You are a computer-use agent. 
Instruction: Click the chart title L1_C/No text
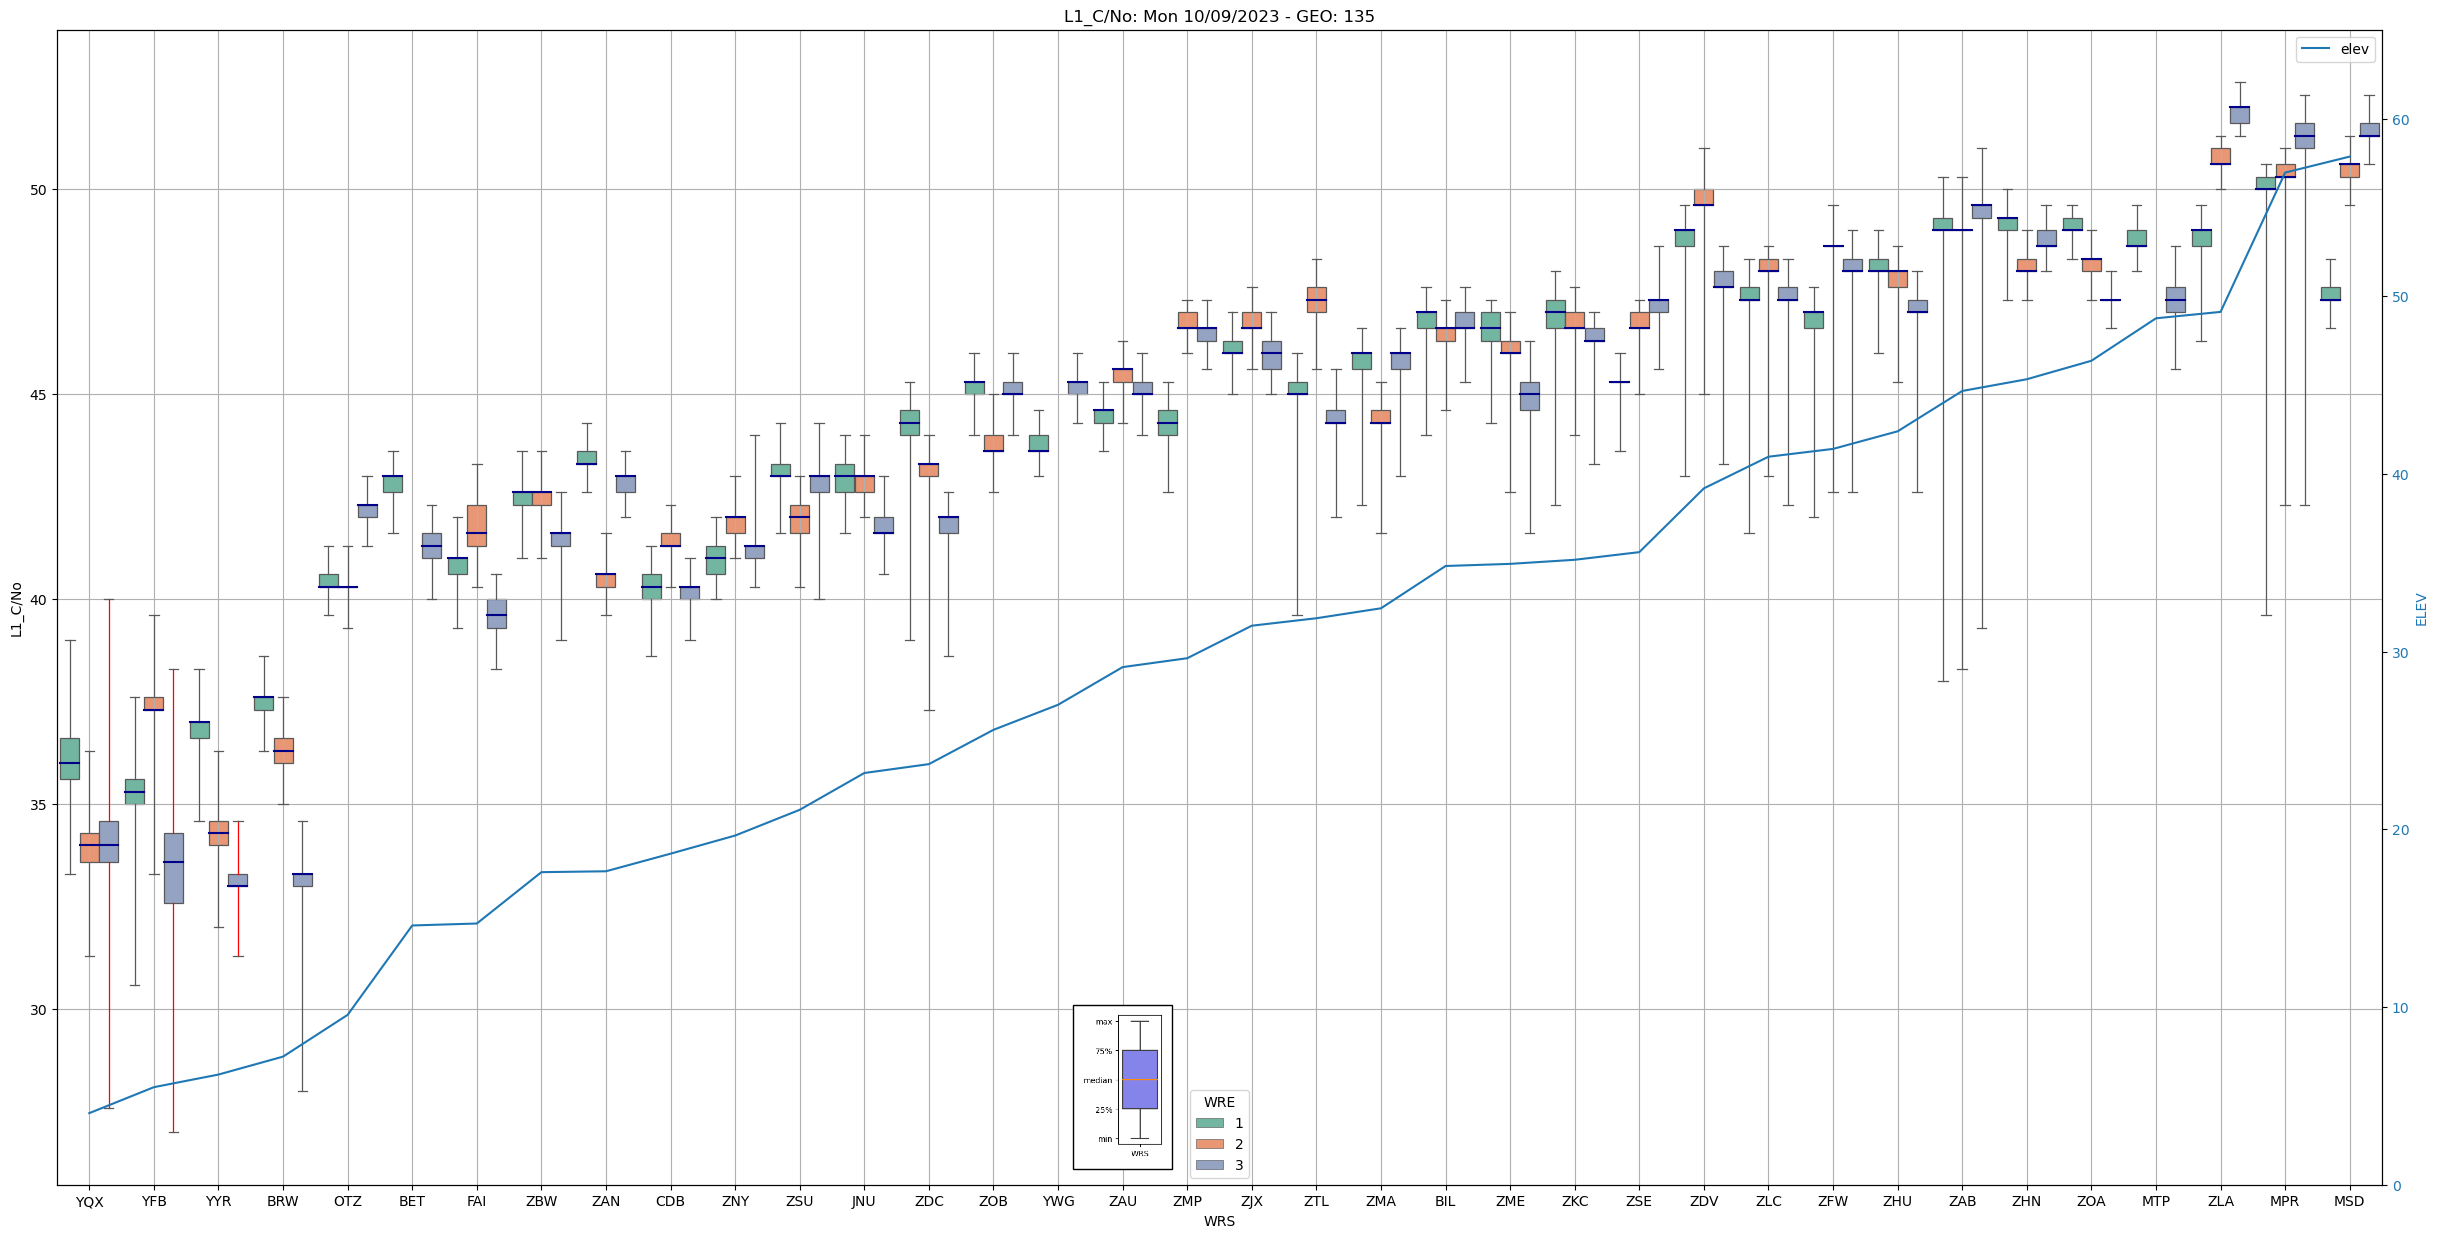(x=1218, y=17)
